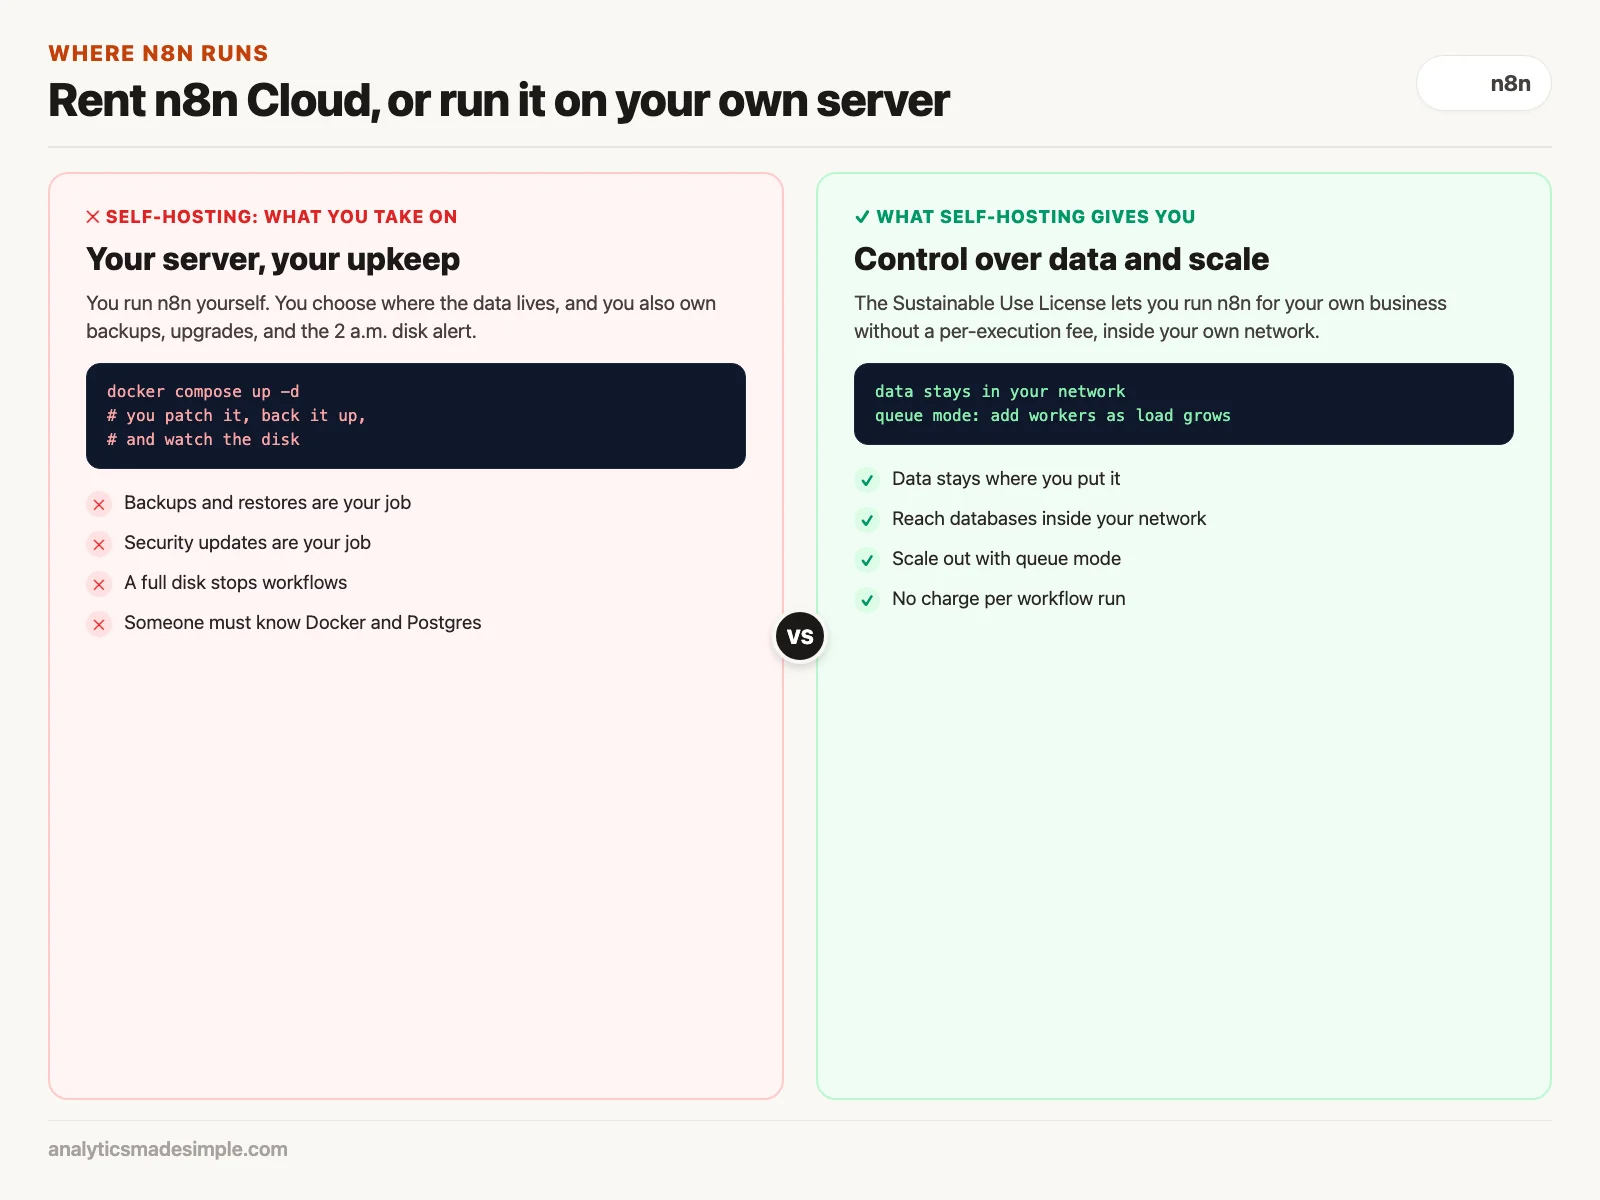1600x1200 pixels.
Task: Click the 'Scale out with queue mode' text
Action: click(x=1006, y=559)
